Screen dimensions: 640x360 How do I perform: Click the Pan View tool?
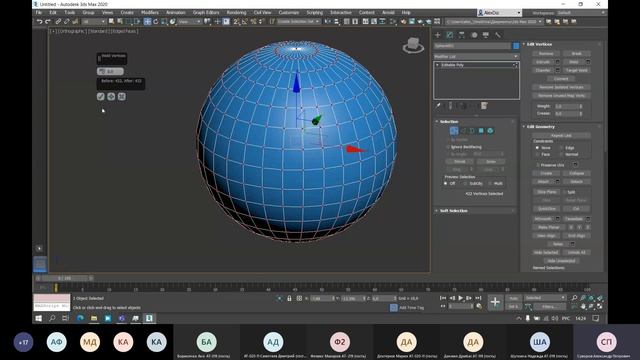coord(583,306)
